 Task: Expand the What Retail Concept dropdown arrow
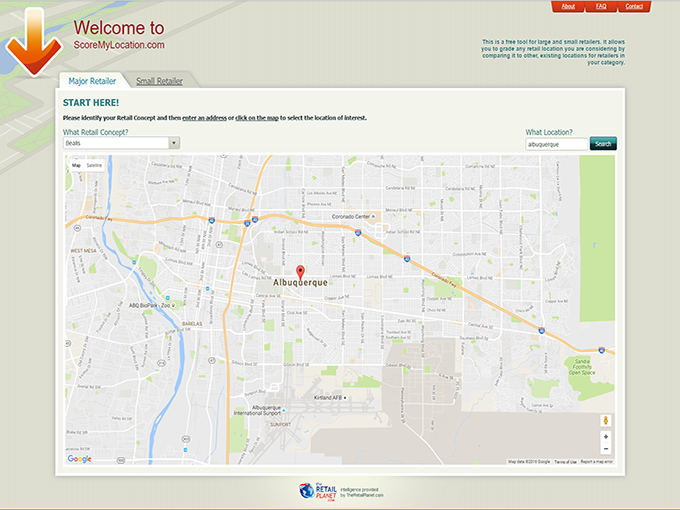tap(174, 143)
